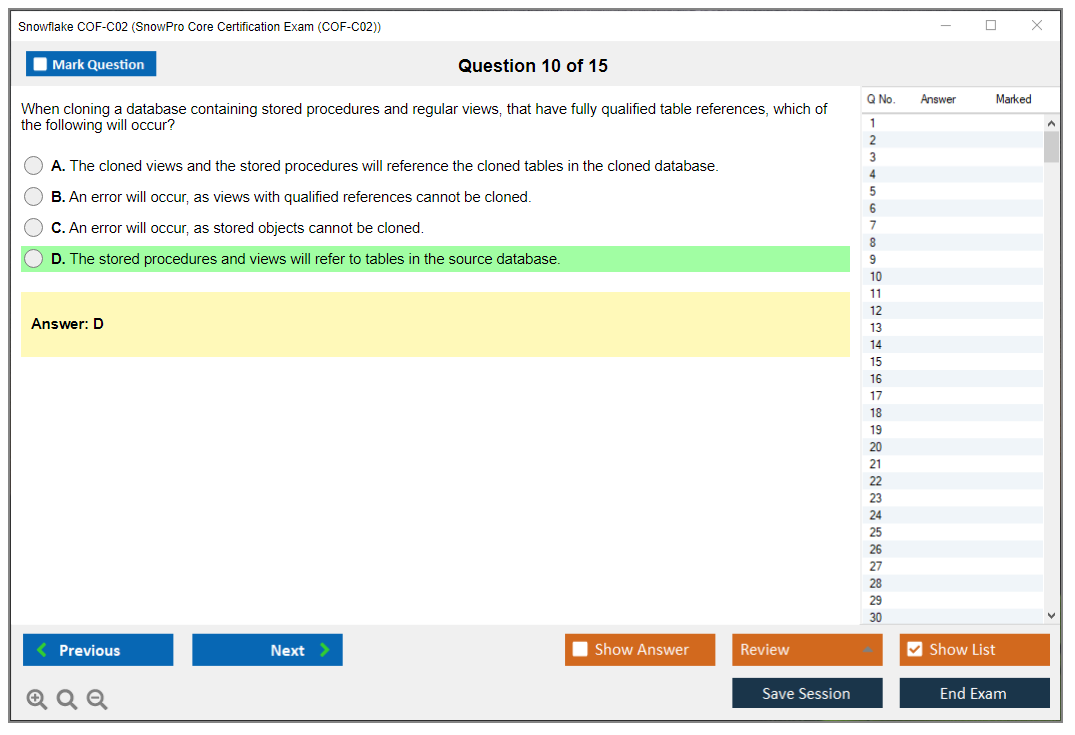The image size is (1075, 735).
Task: Go to the Next question
Action: click(267, 650)
